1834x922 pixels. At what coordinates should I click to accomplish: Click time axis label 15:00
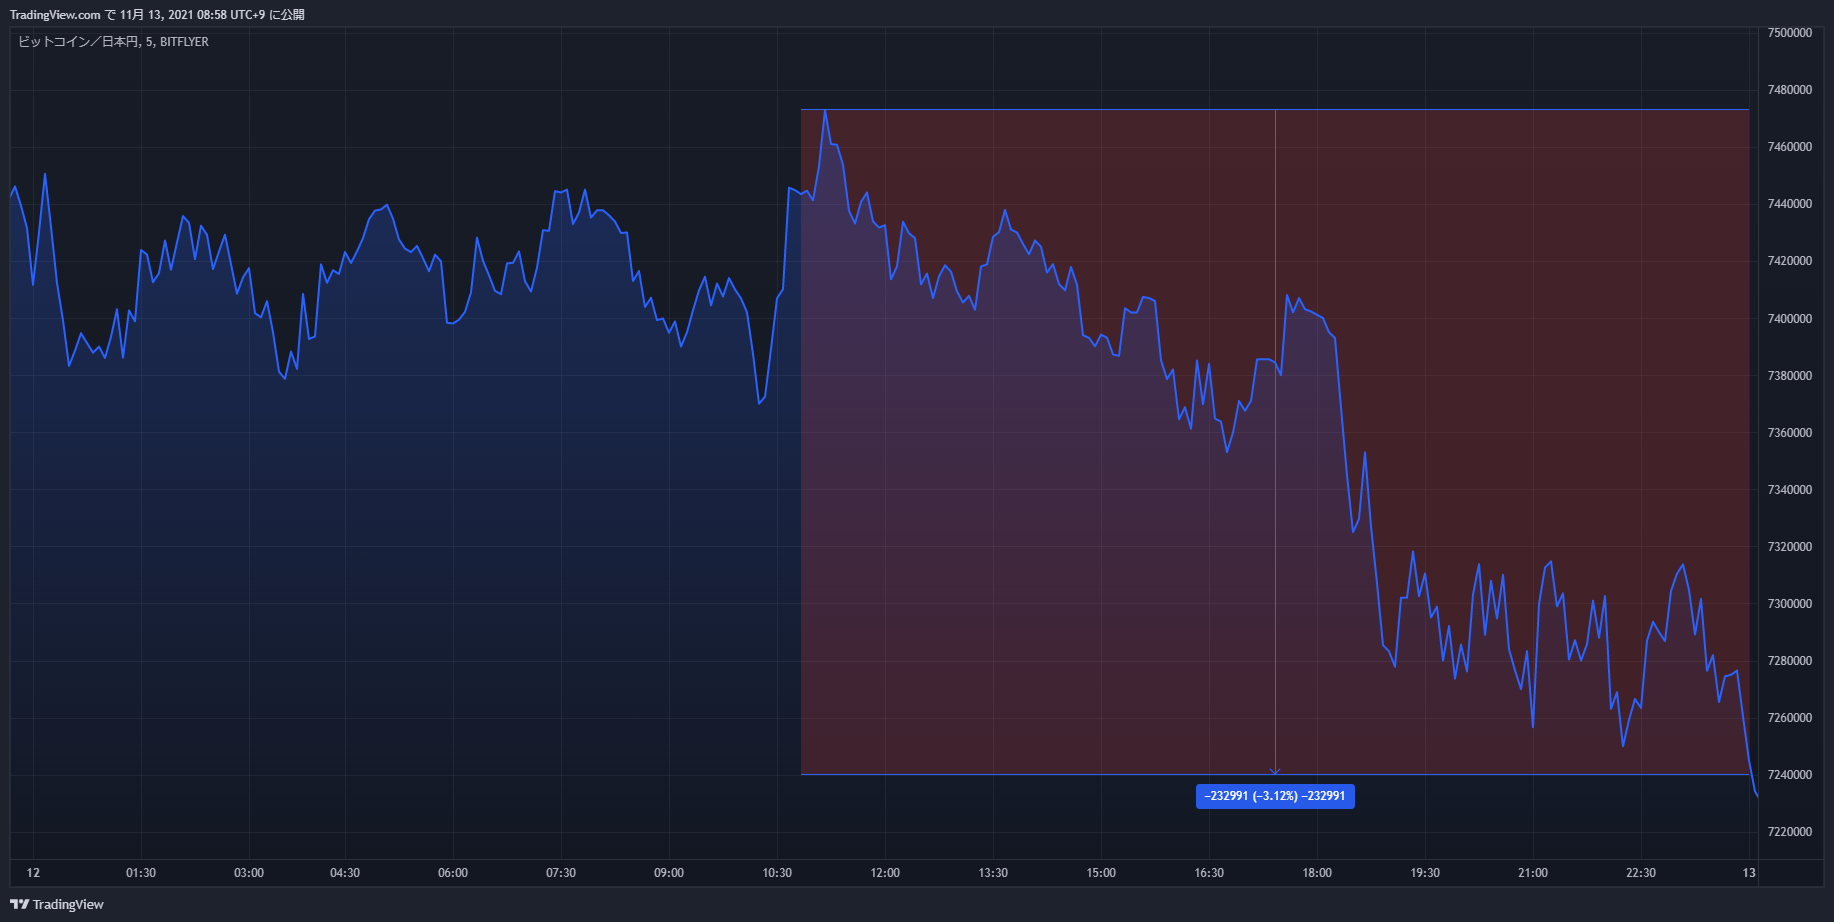click(x=1101, y=873)
